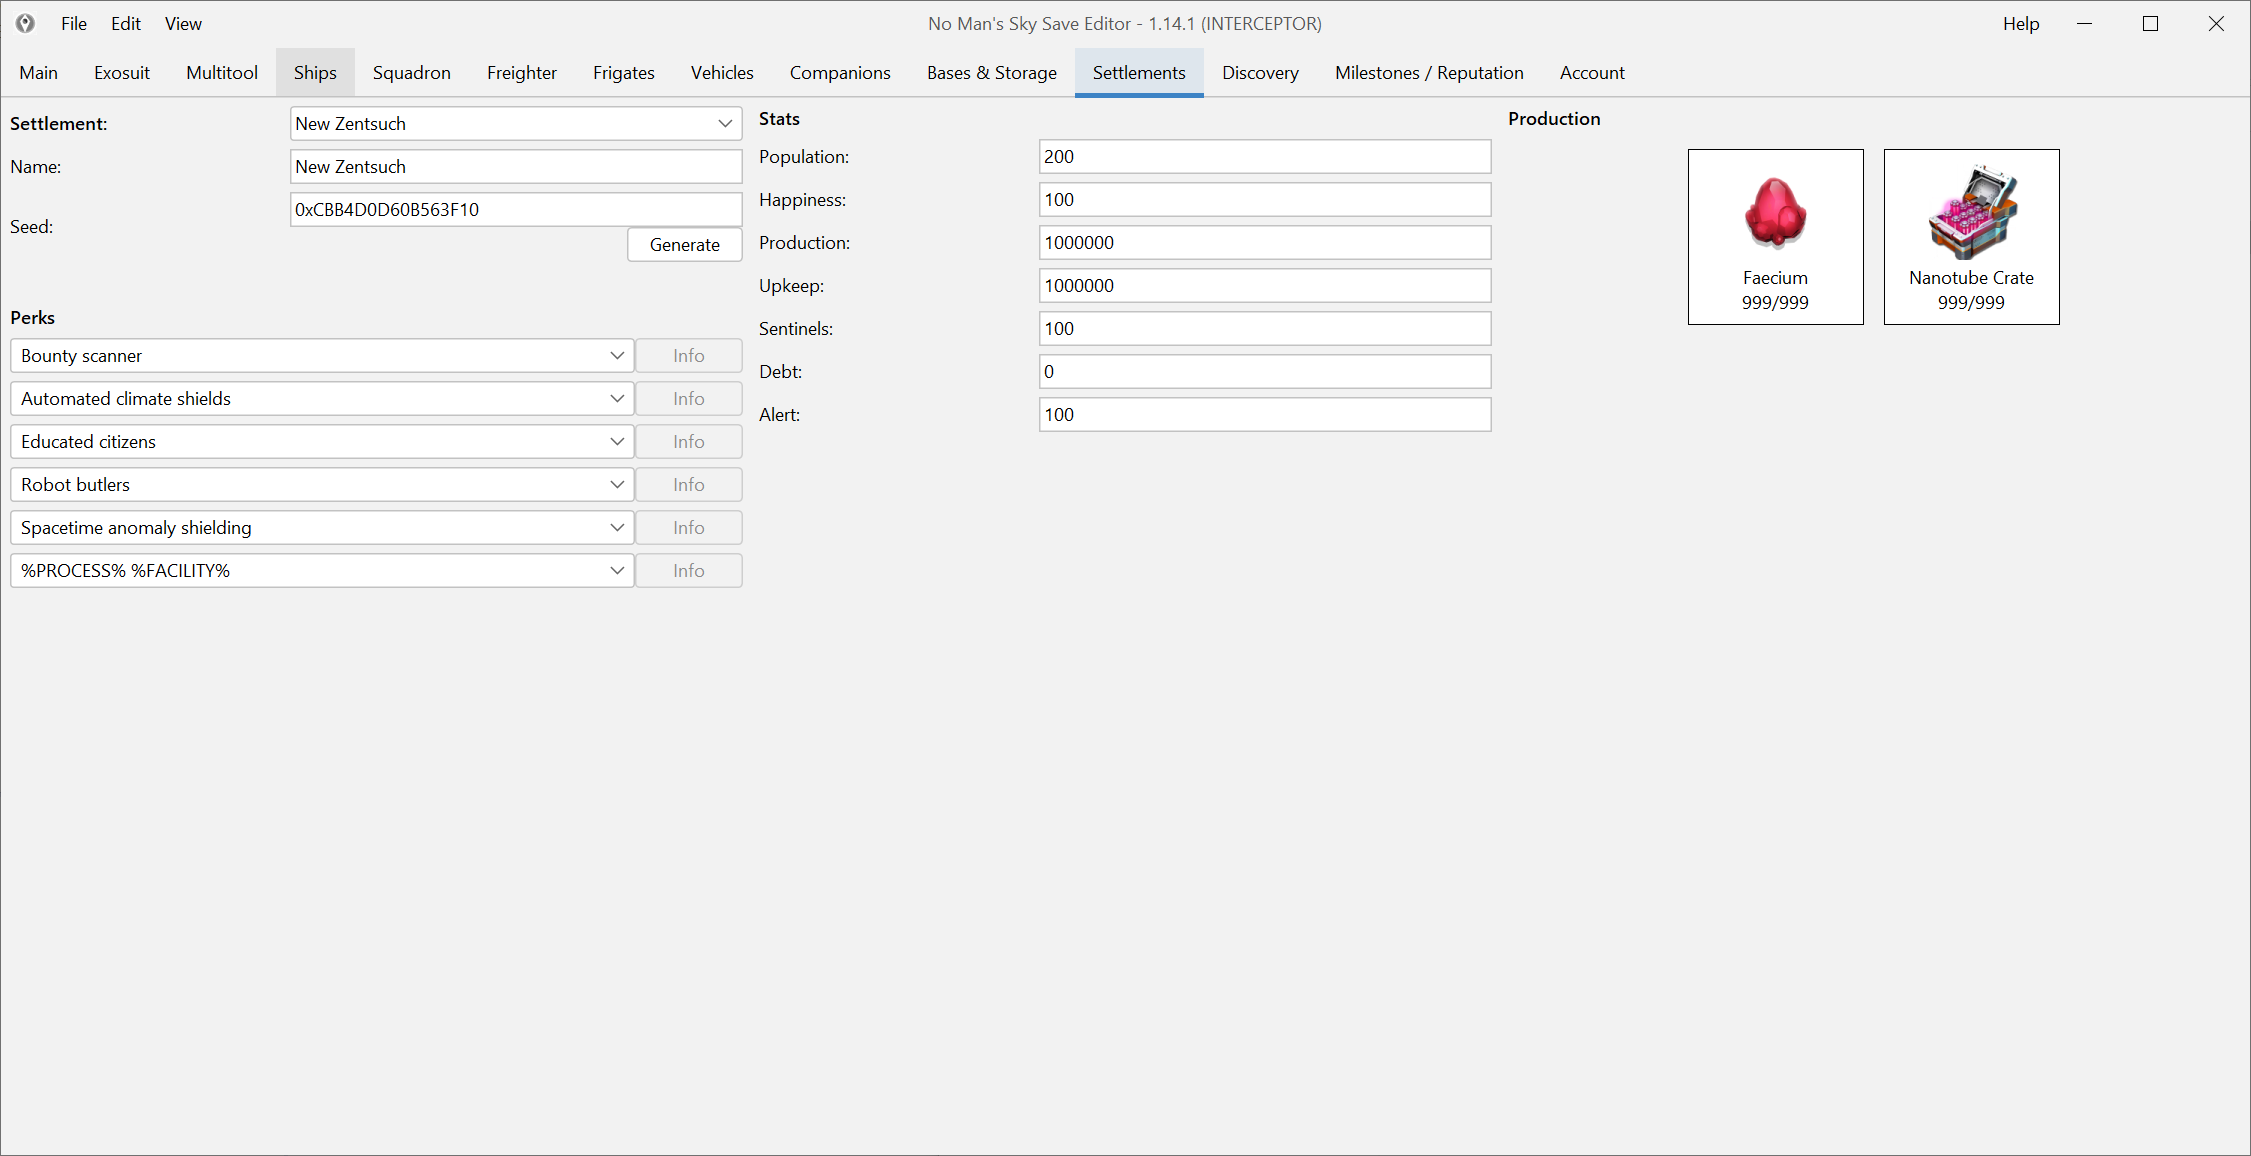The width and height of the screenshot is (2251, 1156).
Task: Switch to the Discovery tab
Action: click(1260, 73)
